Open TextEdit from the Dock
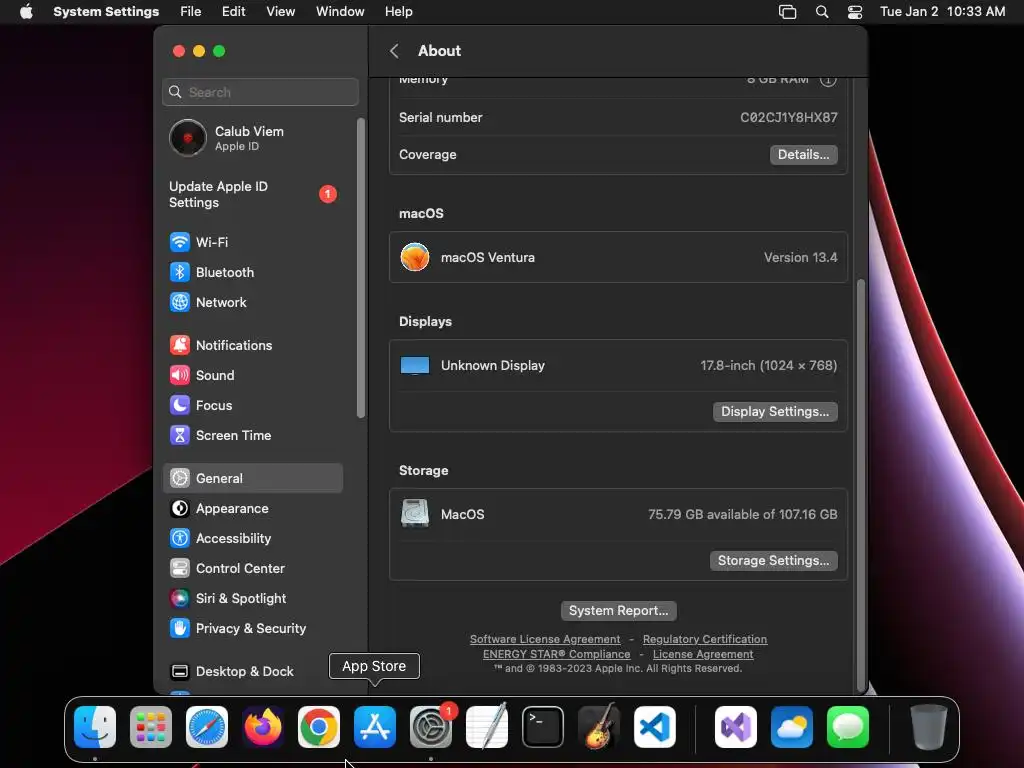Screen dimensions: 1024x768 [487, 727]
